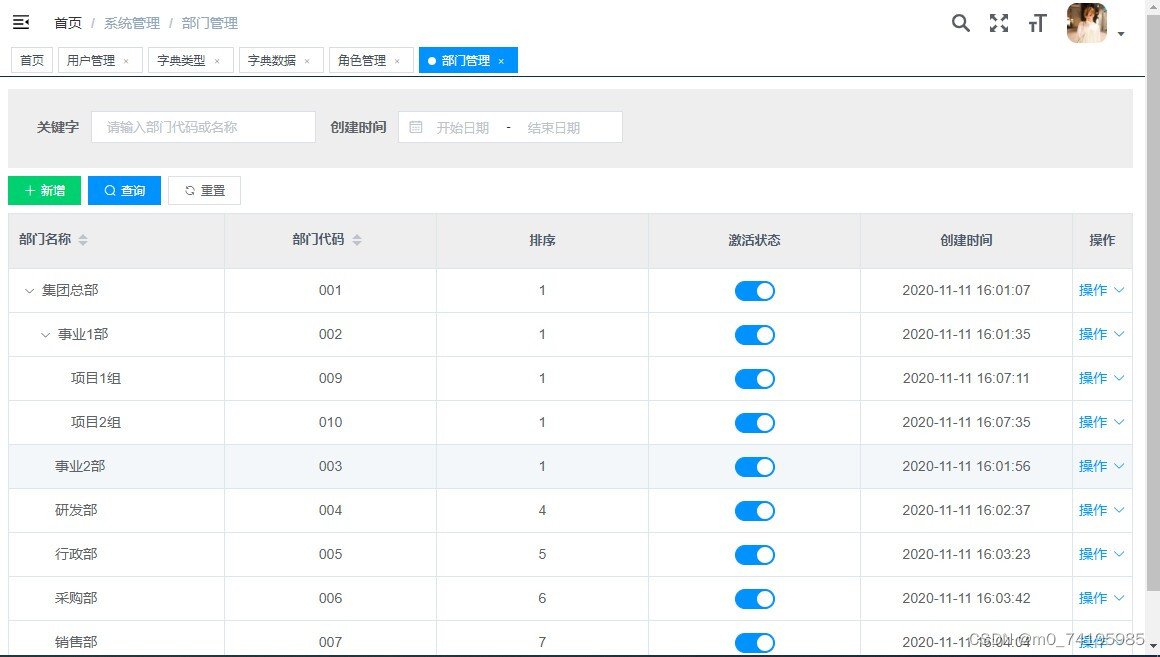Click calendar icon in date range
The height and width of the screenshot is (657, 1160).
416,127
